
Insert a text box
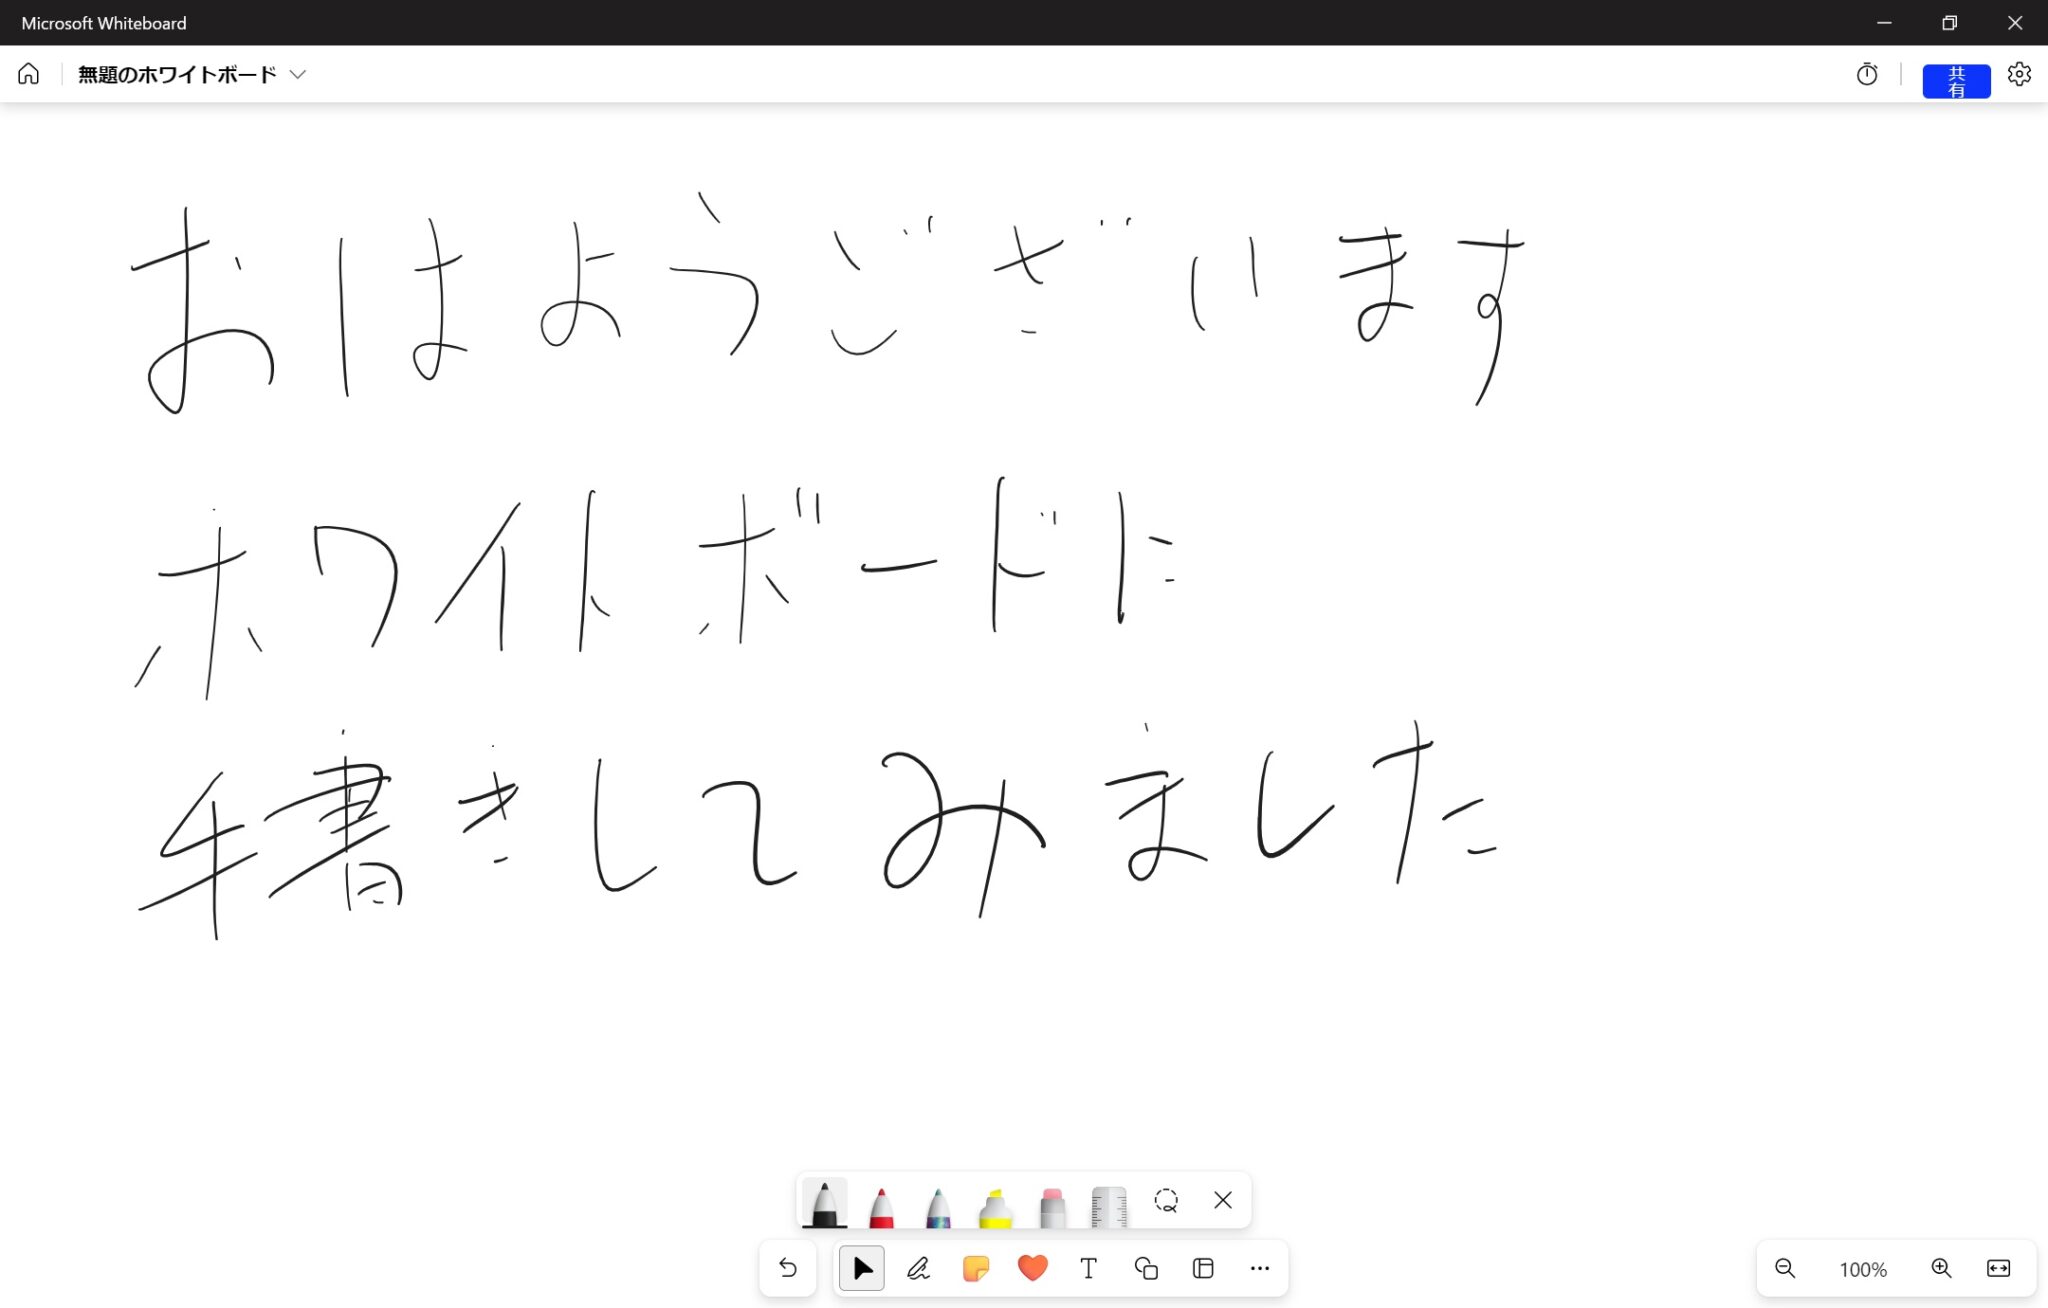click(1089, 1268)
